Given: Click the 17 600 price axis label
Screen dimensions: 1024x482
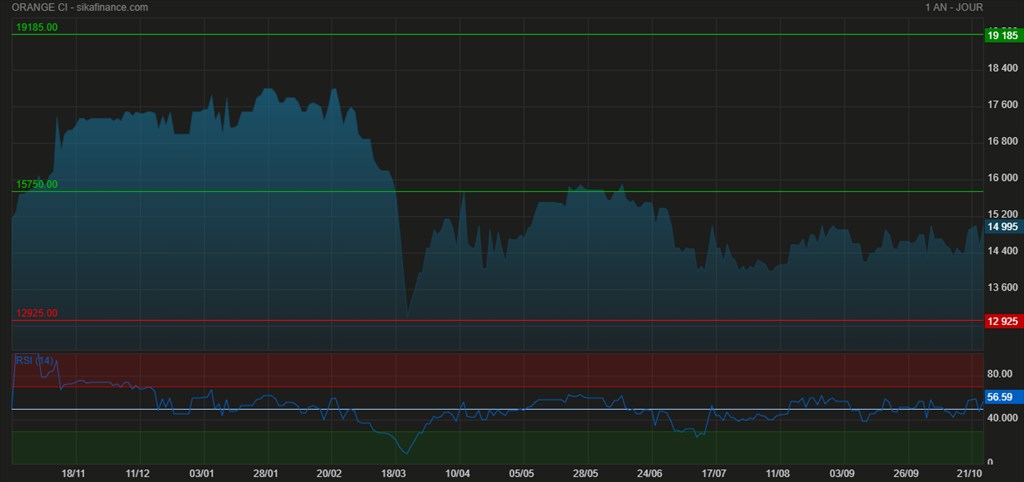Looking at the screenshot, I should point(1001,105).
